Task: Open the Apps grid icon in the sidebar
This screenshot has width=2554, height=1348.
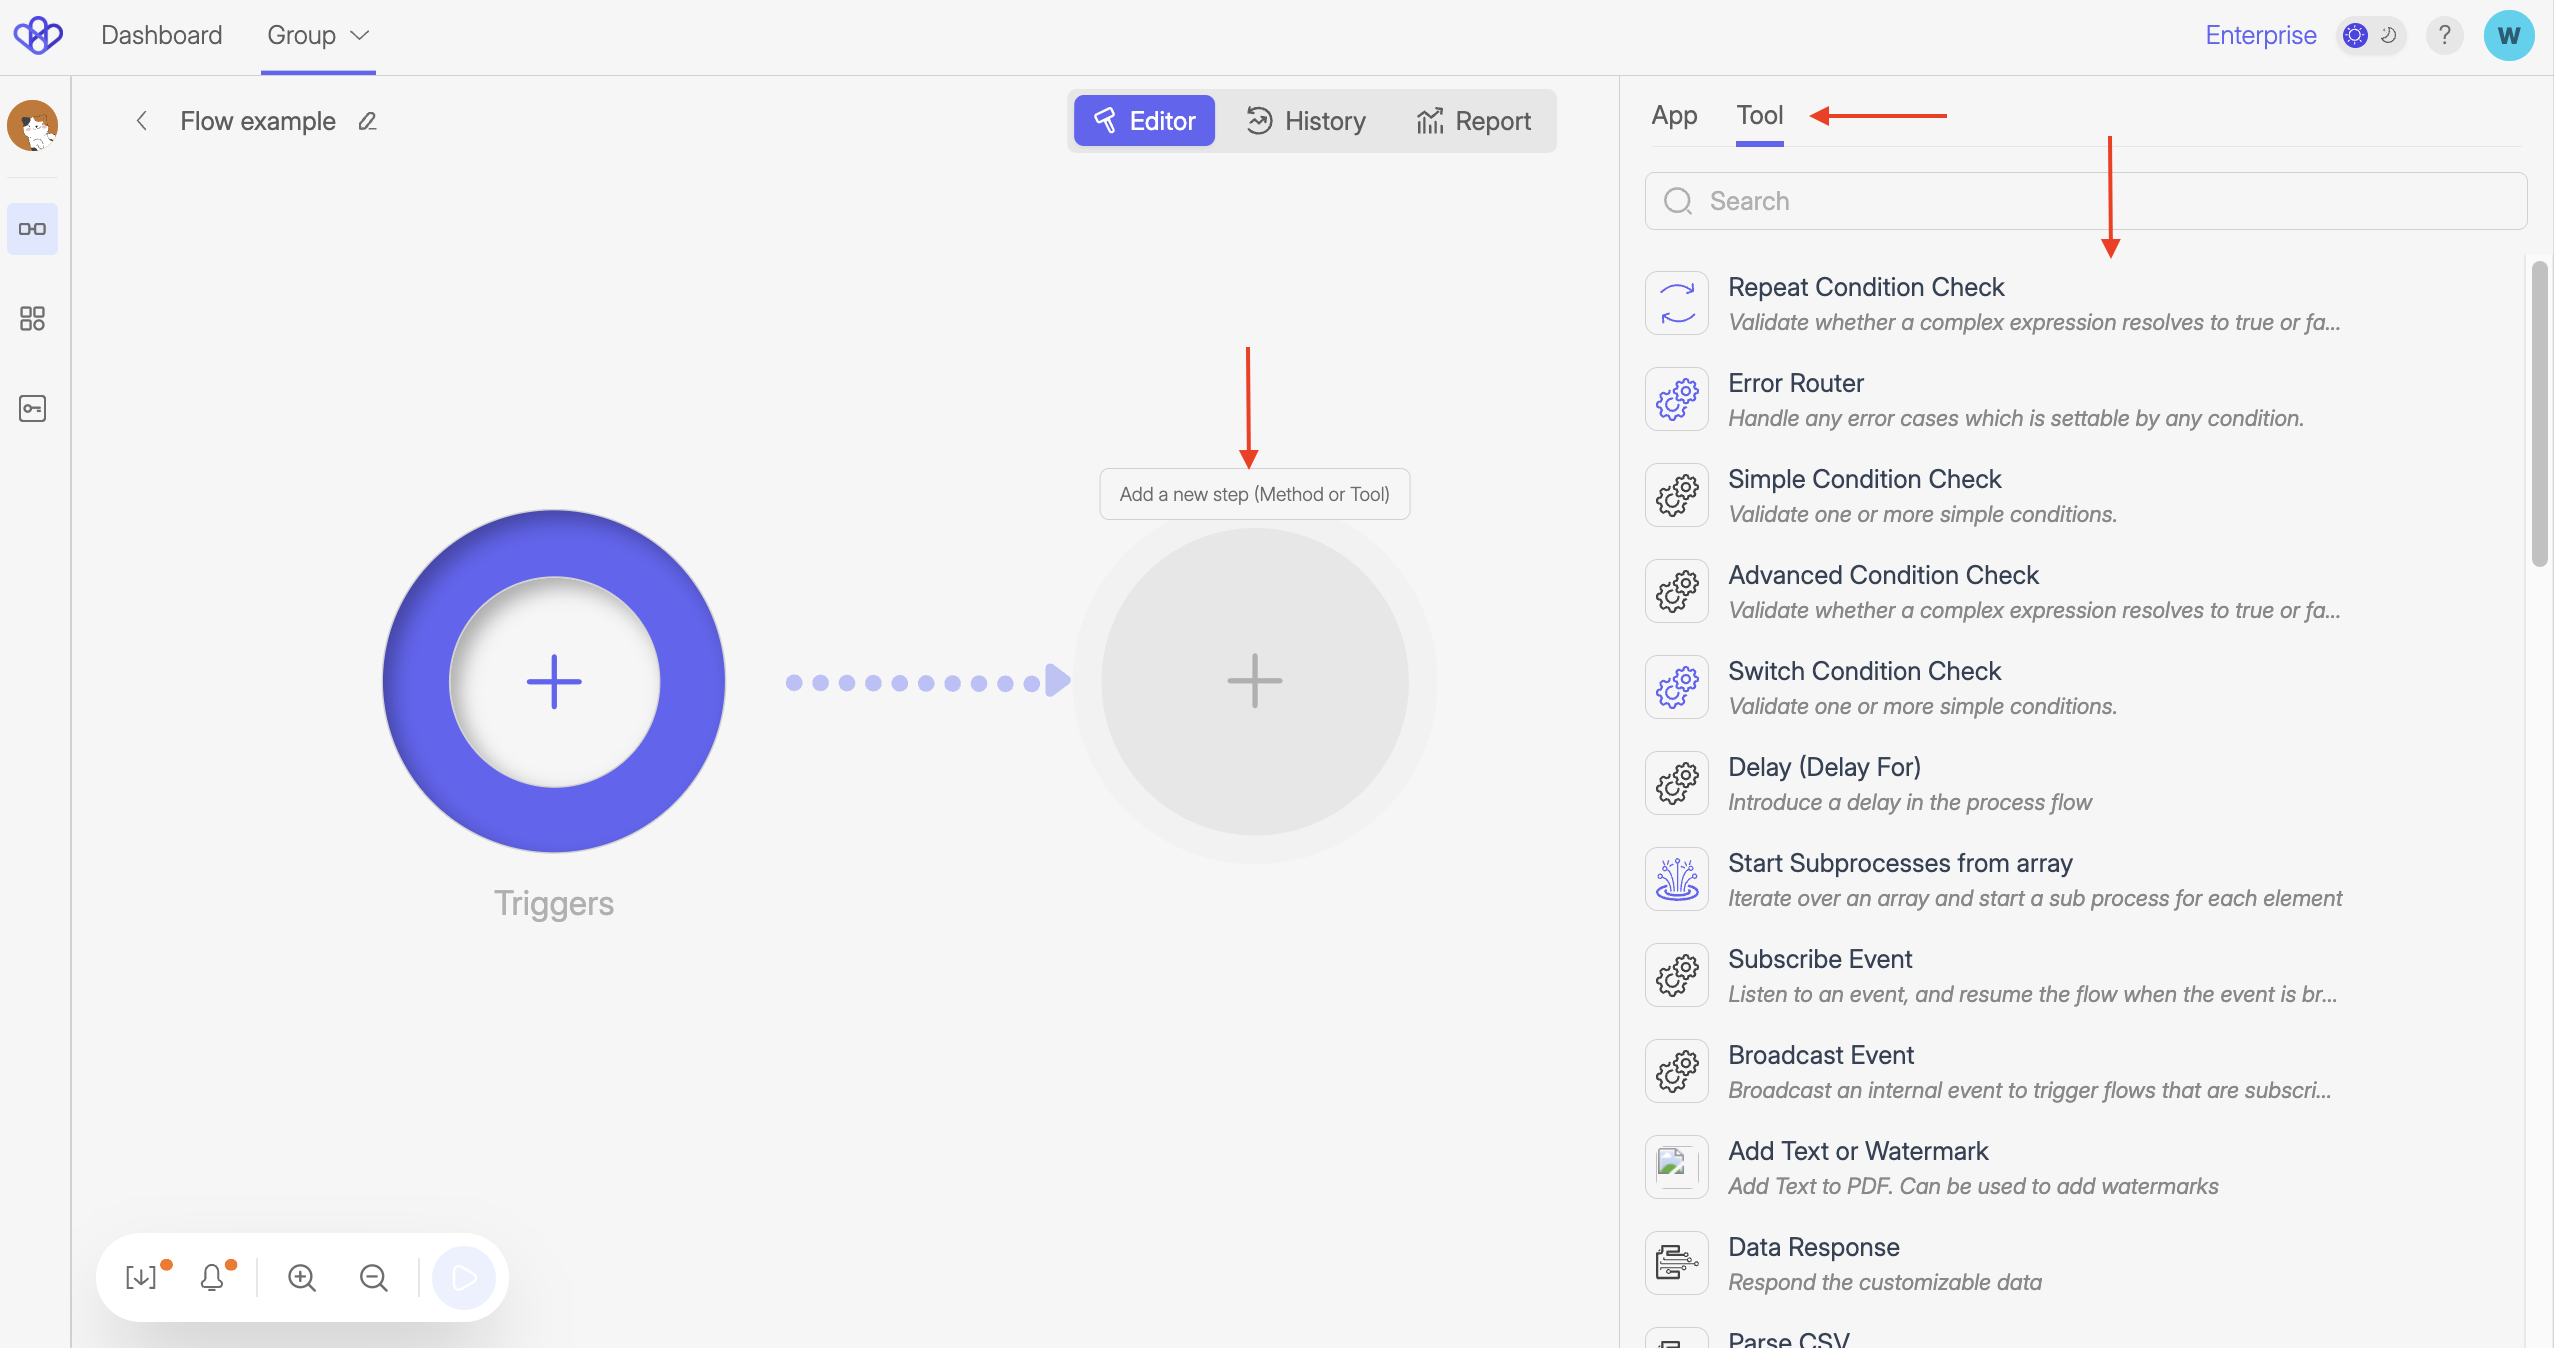Action: pyautogui.click(x=33, y=318)
